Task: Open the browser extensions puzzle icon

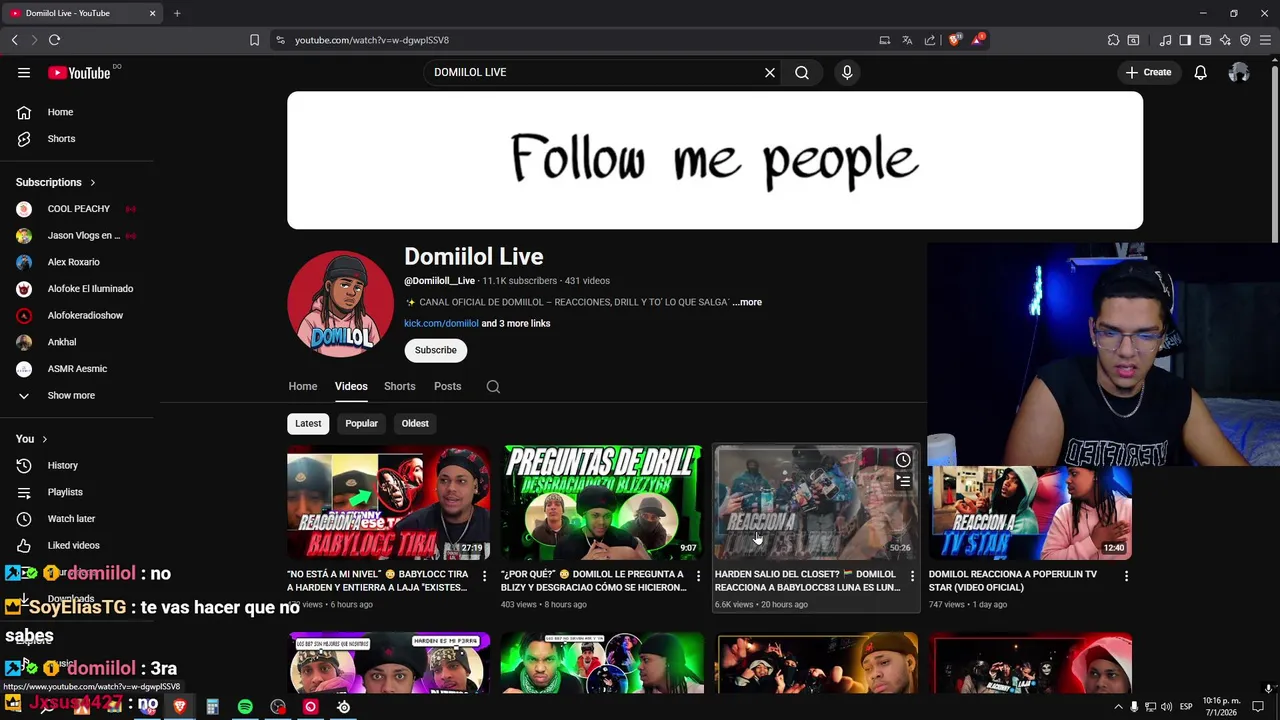Action: (1113, 40)
